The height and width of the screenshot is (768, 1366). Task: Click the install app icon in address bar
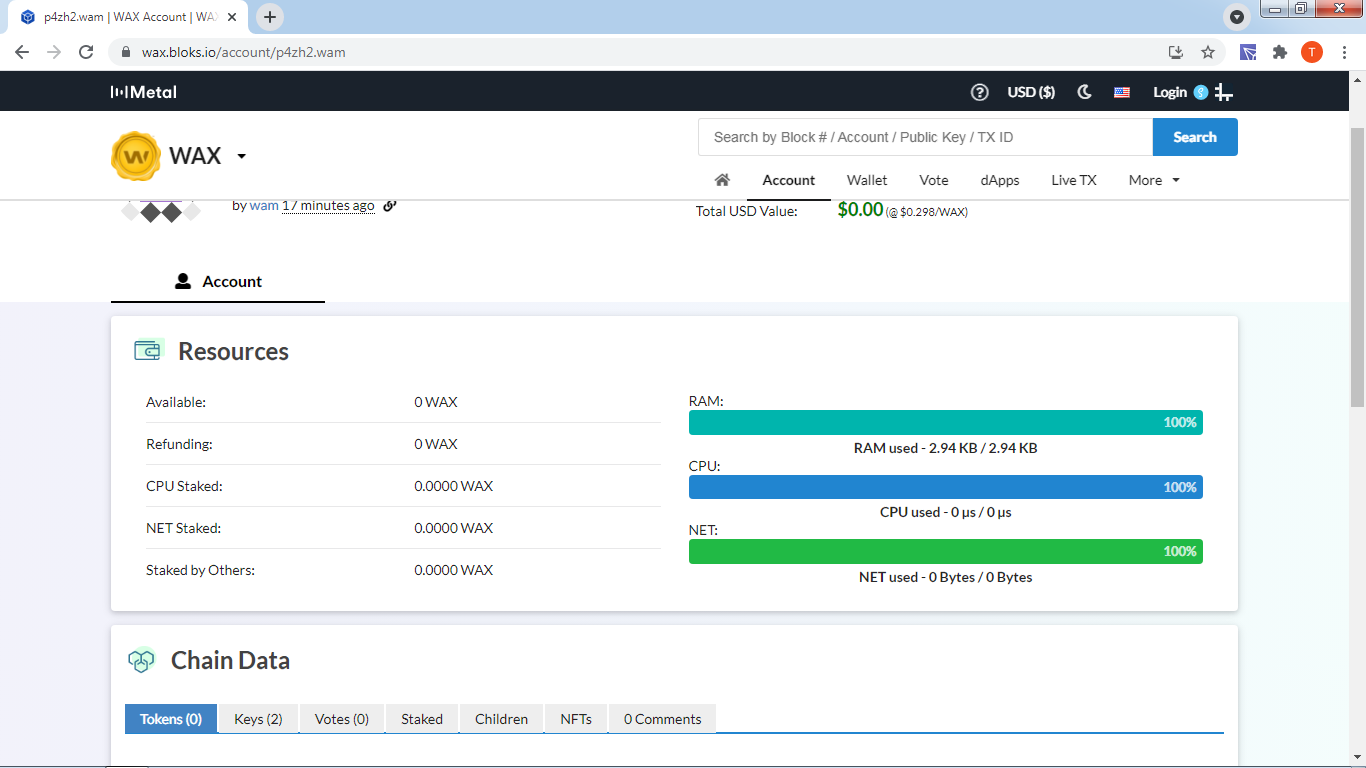click(x=1176, y=52)
